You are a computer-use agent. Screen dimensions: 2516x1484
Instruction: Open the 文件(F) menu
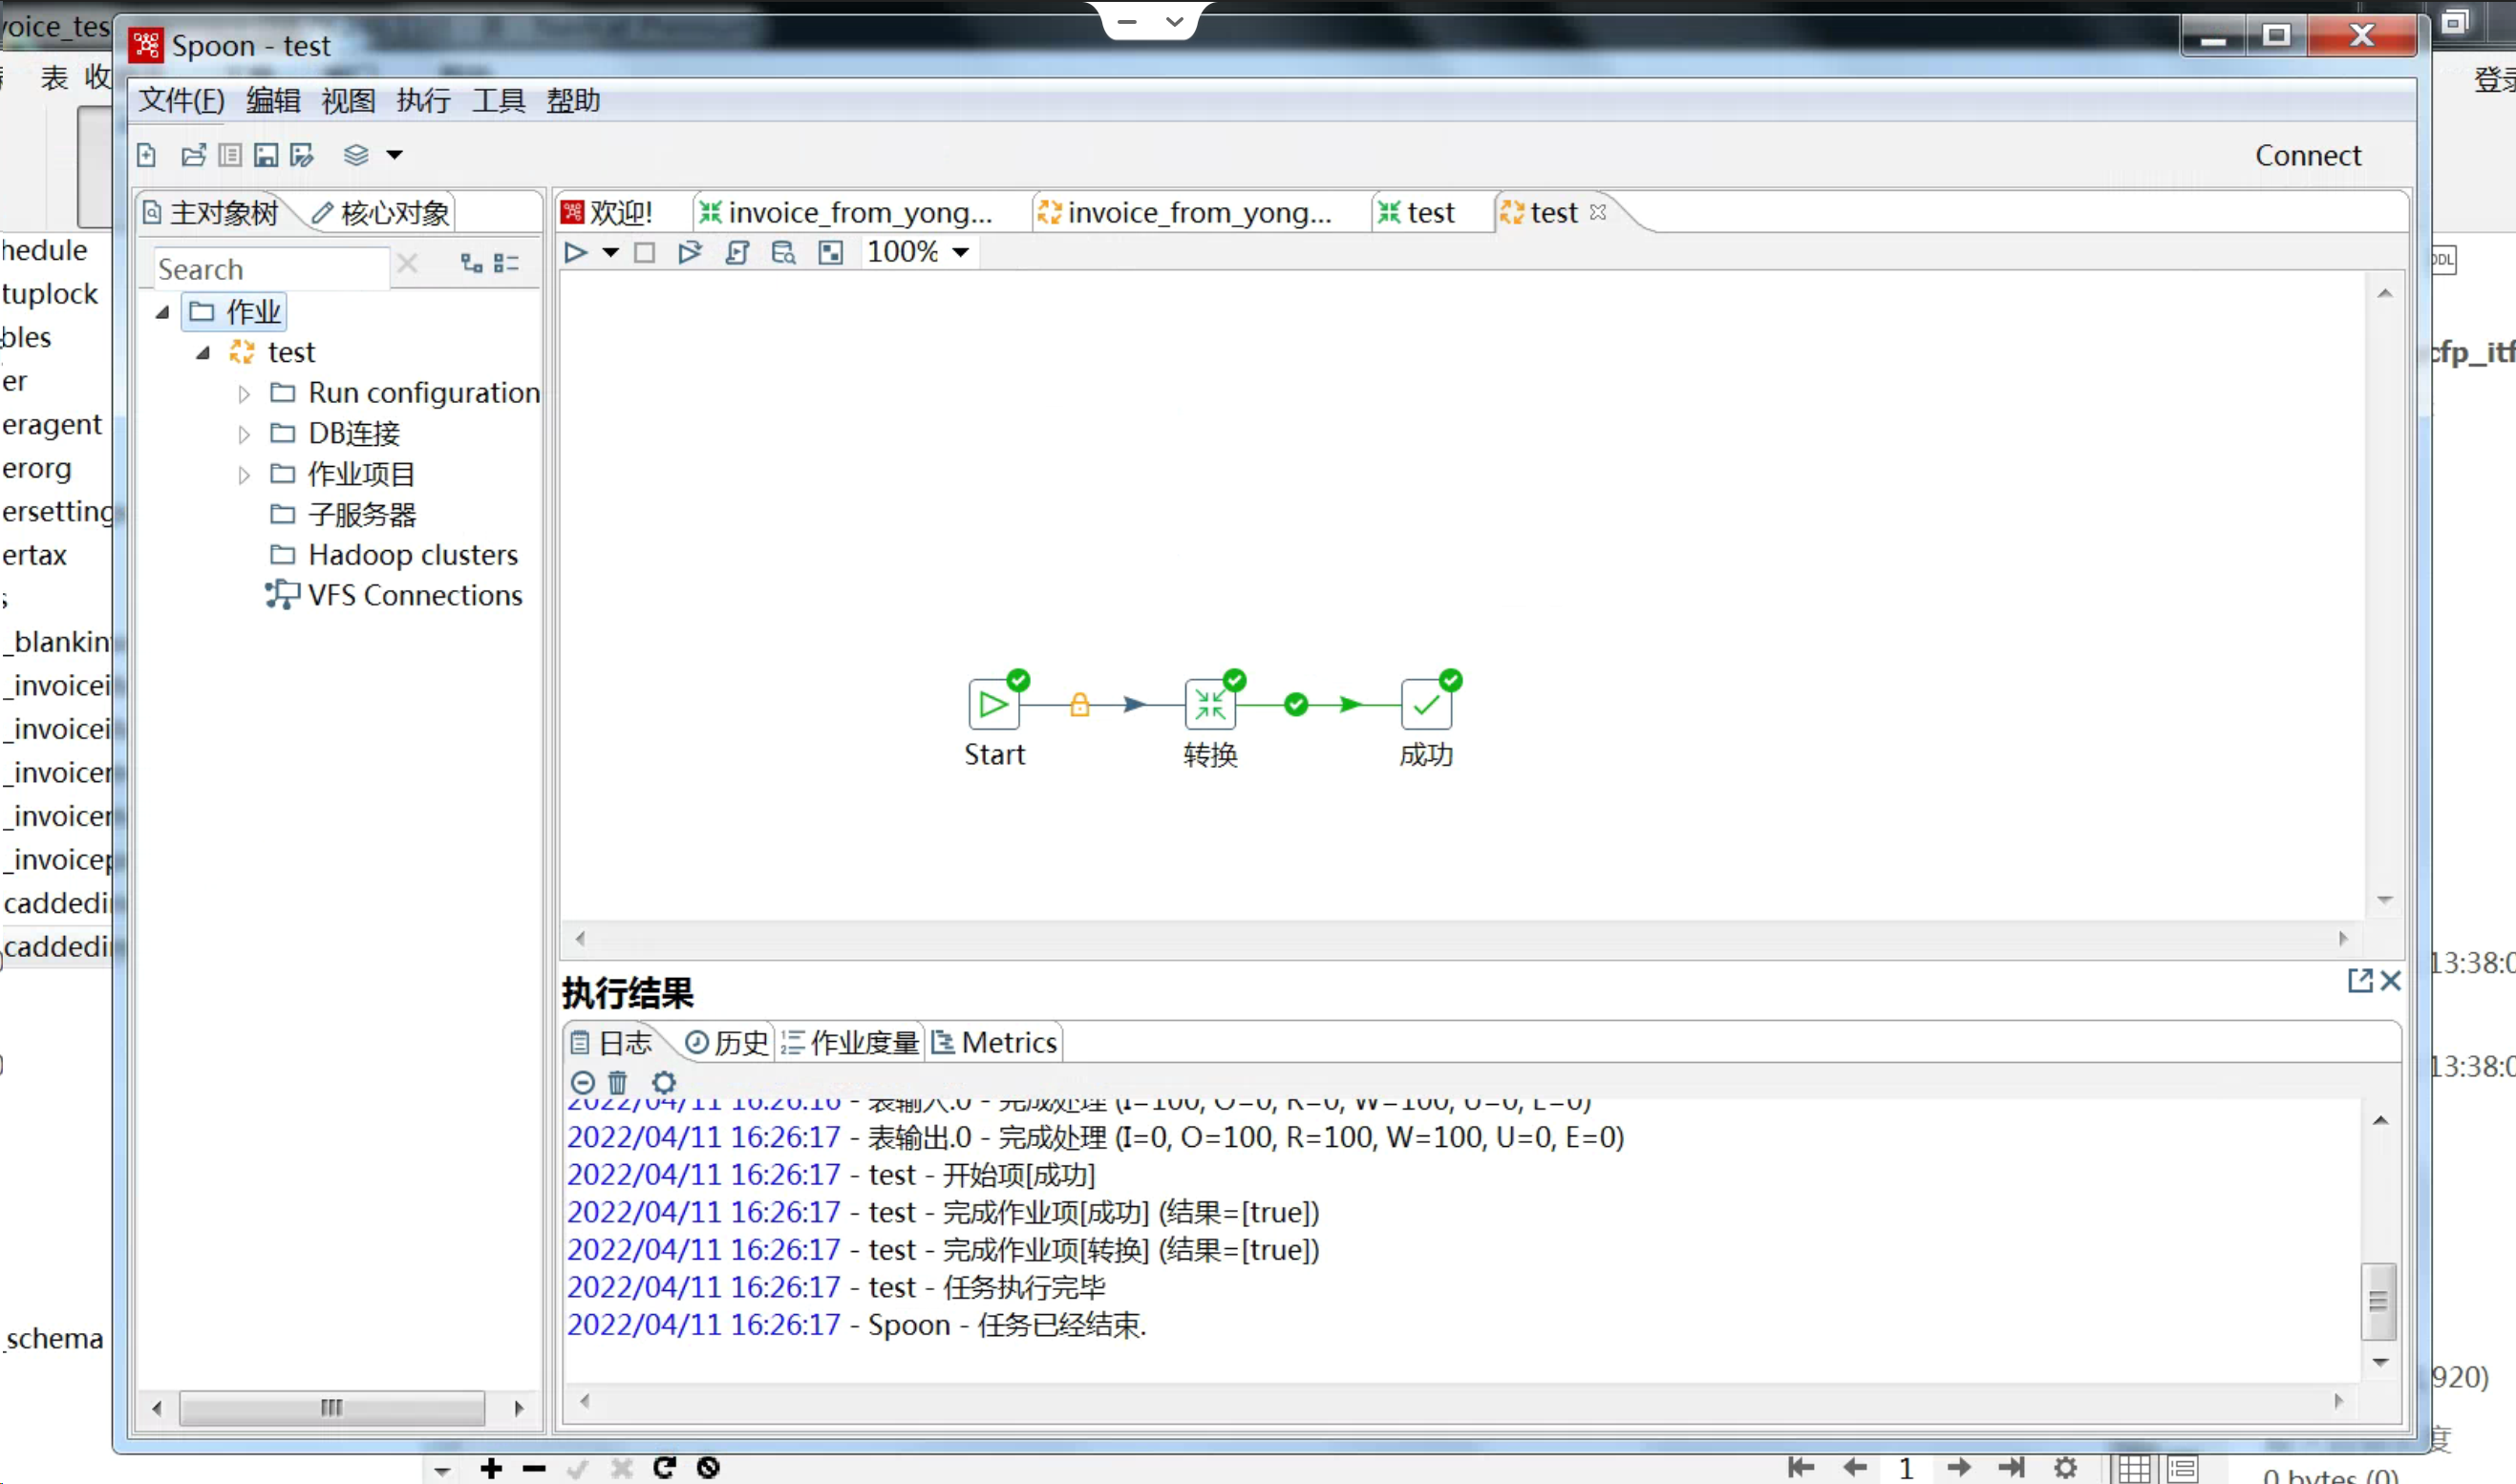(181, 100)
